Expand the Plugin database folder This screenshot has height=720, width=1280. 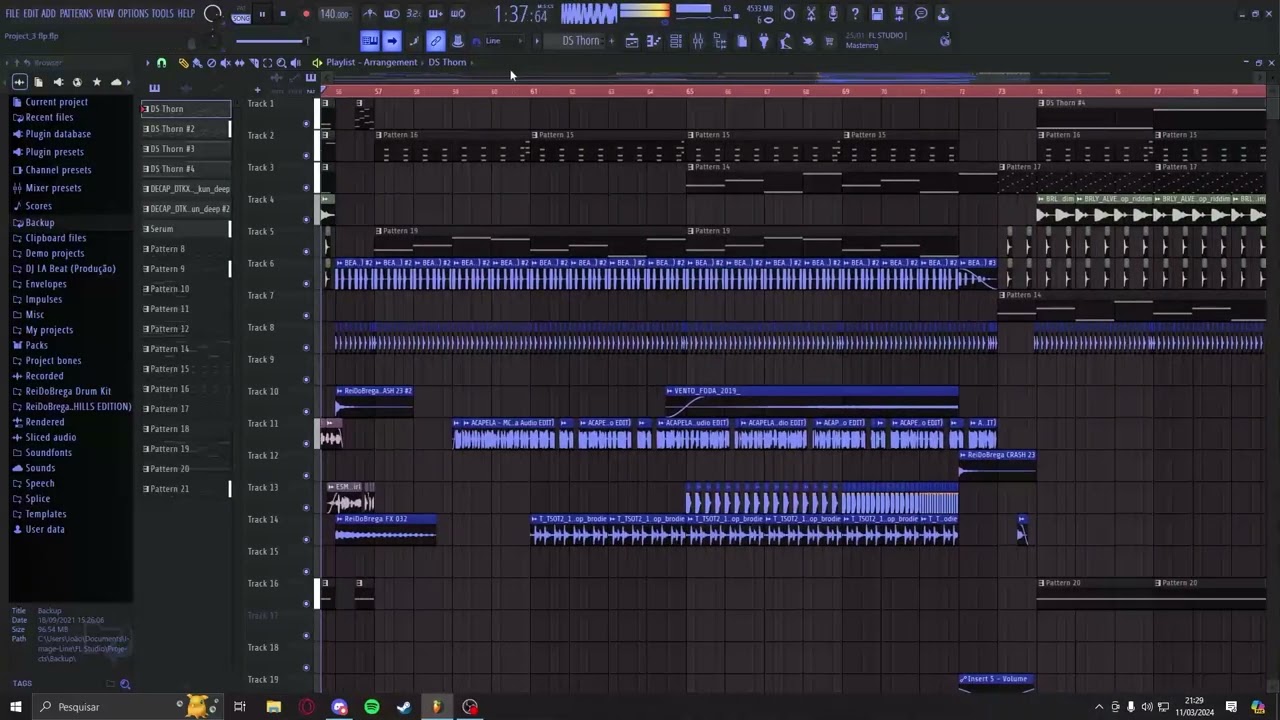(x=58, y=134)
